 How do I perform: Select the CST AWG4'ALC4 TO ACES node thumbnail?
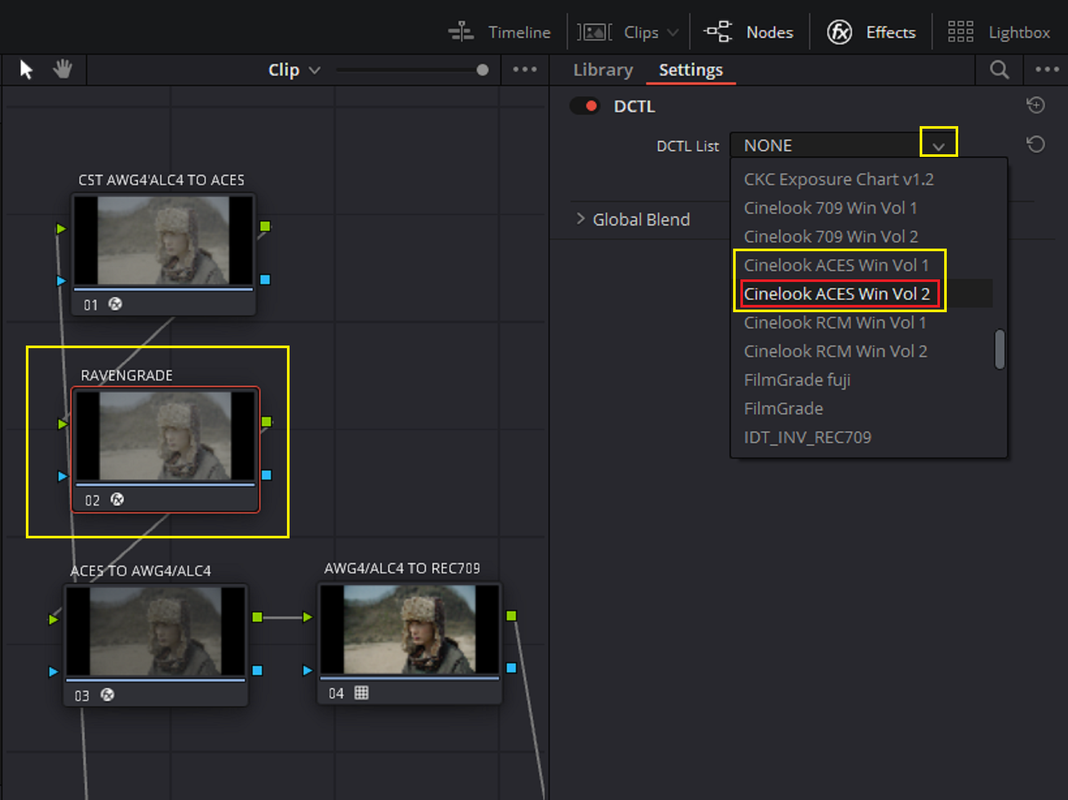163,240
